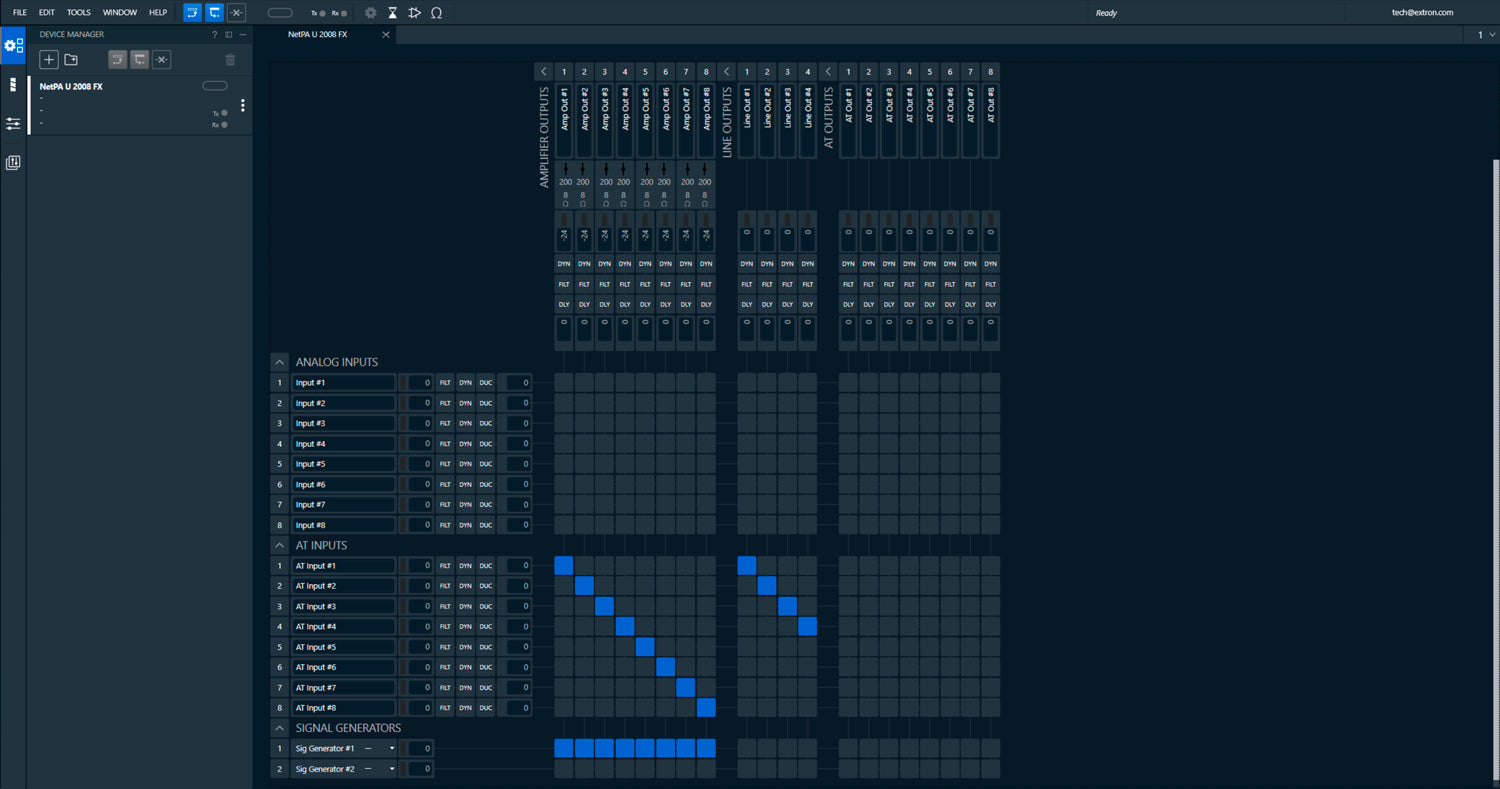Collapse the LINE OUTPUTS column group
The width and height of the screenshot is (1500, 789).
[727, 71]
